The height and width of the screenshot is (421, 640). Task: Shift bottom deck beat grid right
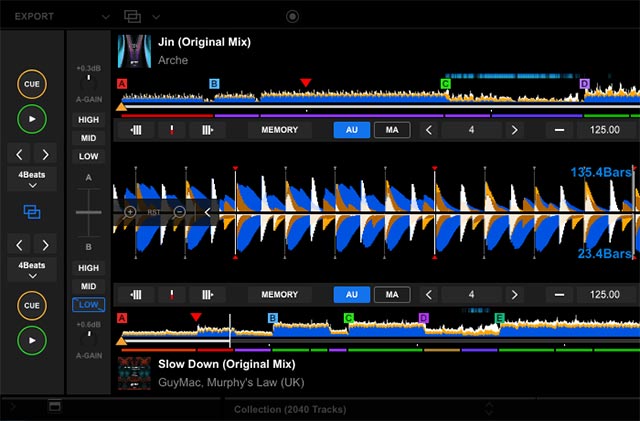pos(207,295)
